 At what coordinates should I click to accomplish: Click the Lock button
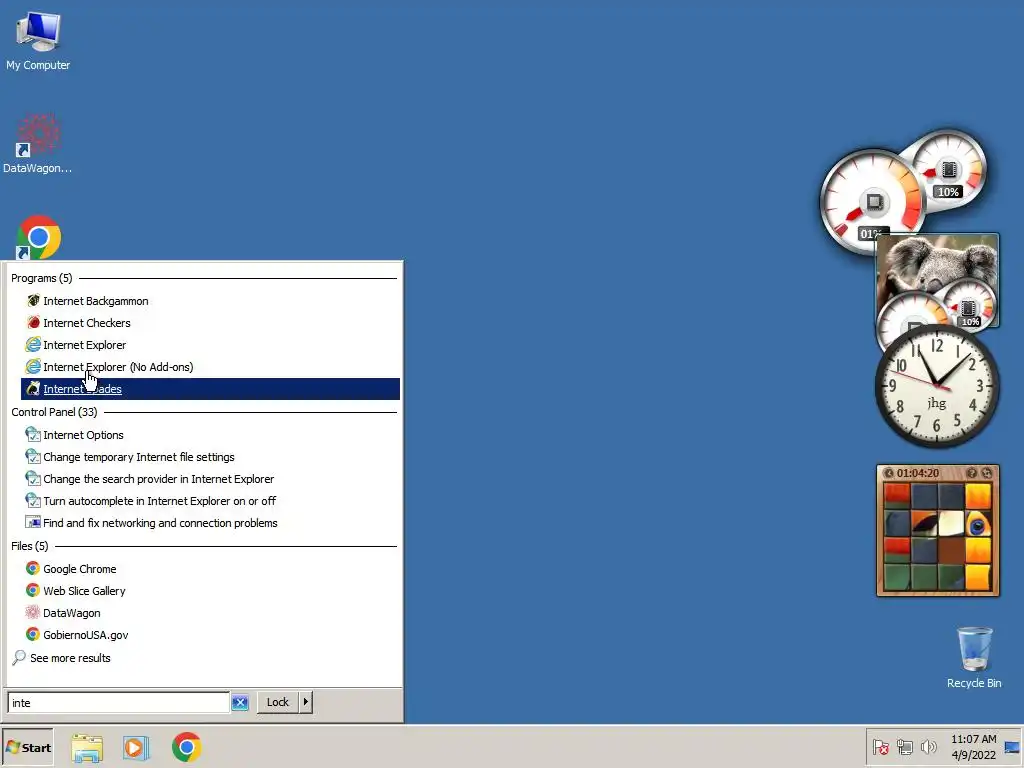(x=278, y=702)
